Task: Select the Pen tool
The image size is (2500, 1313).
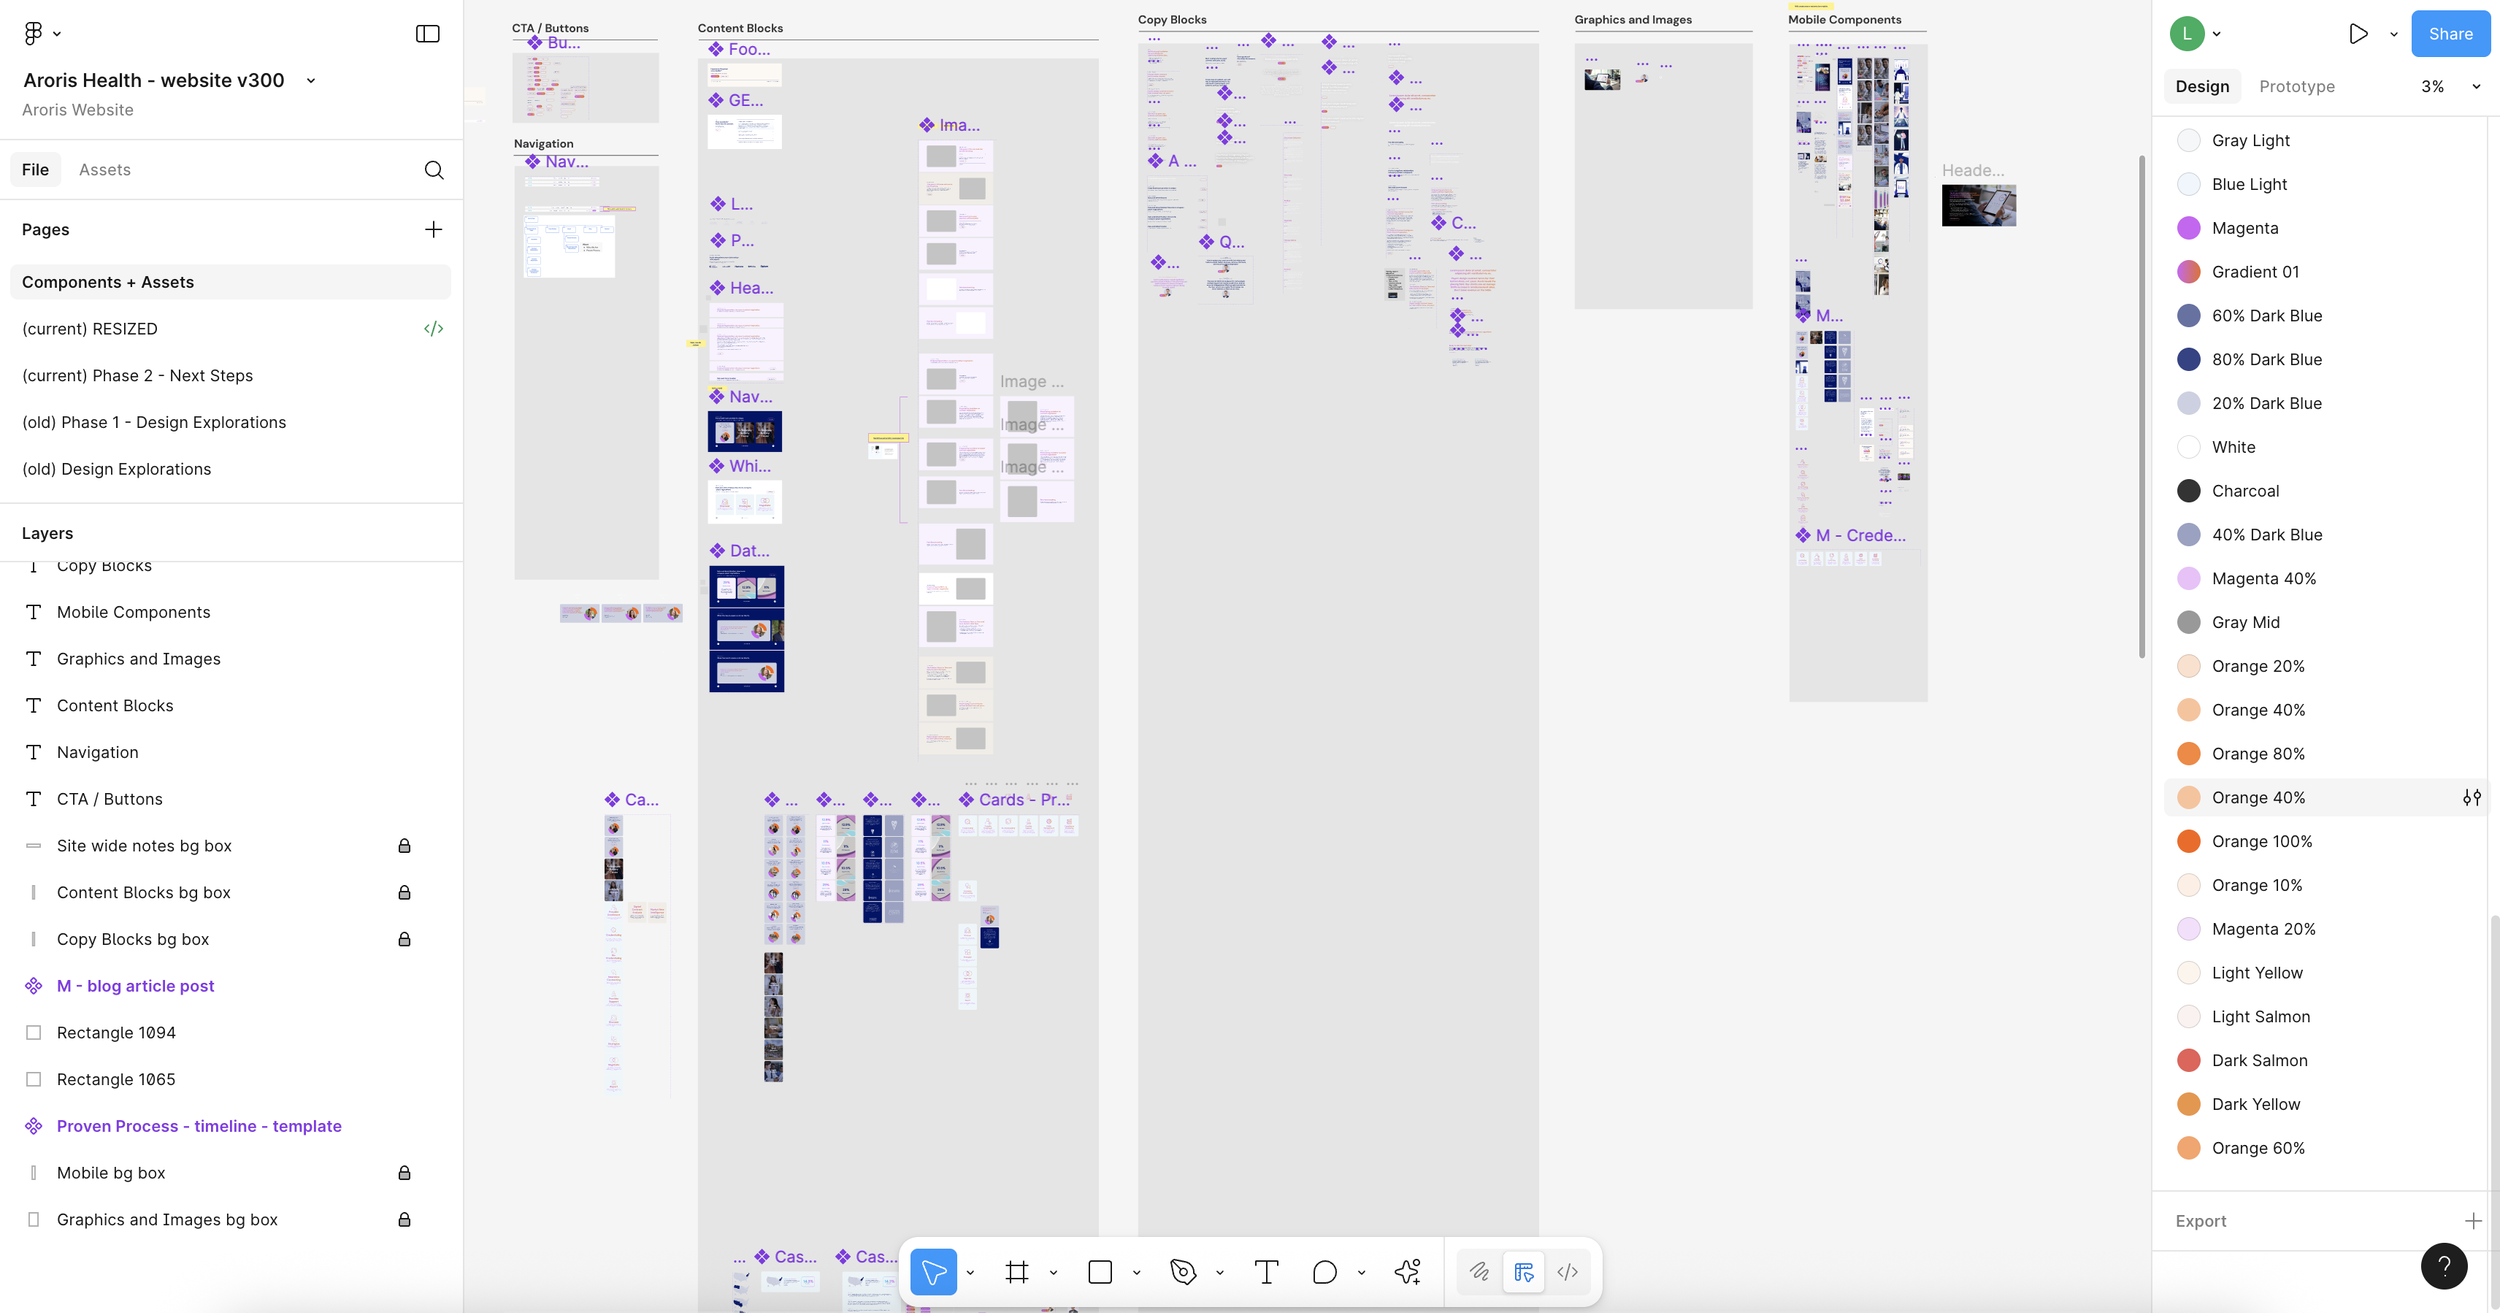Action: (x=1183, y=1272)
